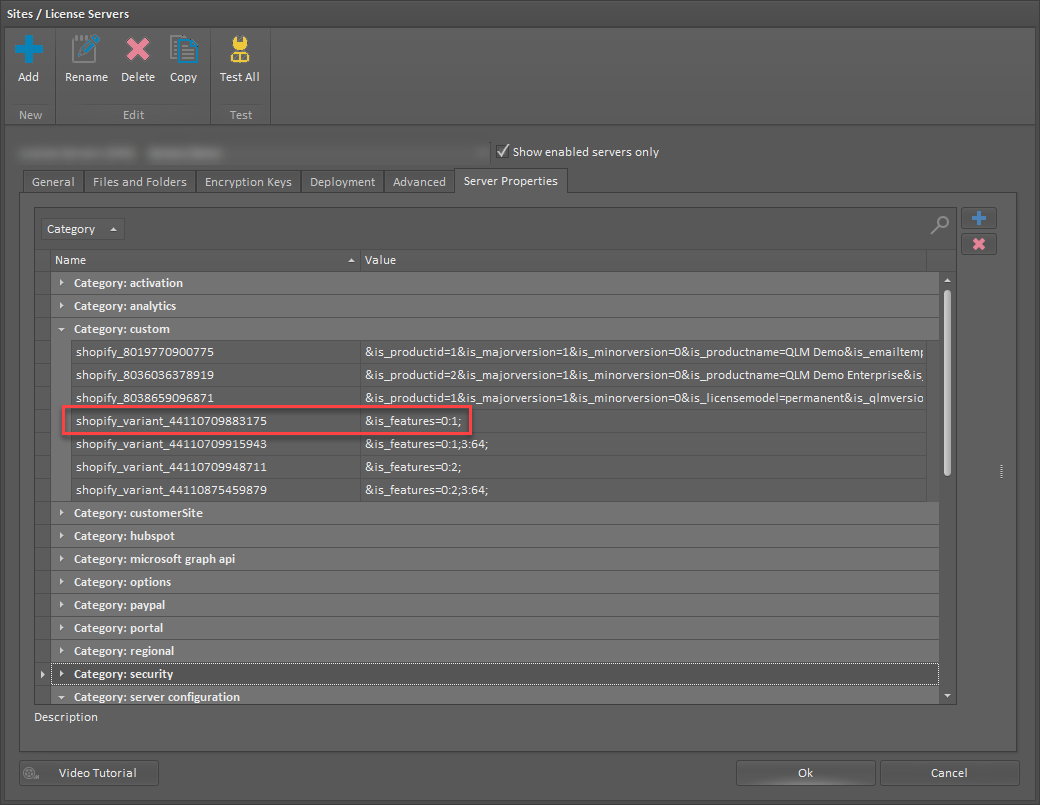Open the Files and Folders tab
Image resolution: width=1040 pixels, height=805 pixels.
click(x=140, y=182)
